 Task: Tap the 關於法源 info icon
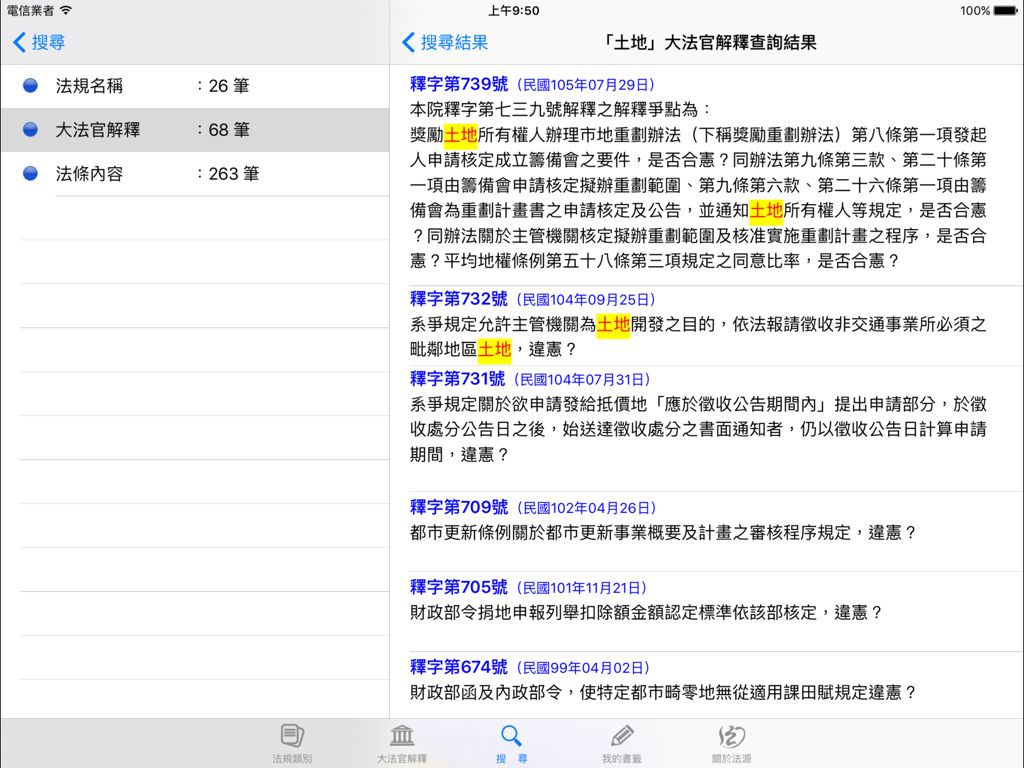pyautogui.click(x=733, y=734)
